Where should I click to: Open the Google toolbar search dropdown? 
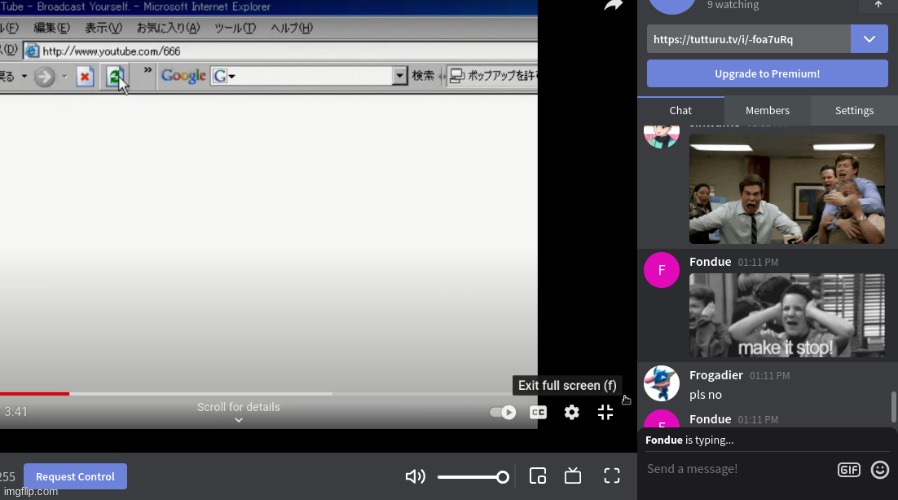point(399,76)
